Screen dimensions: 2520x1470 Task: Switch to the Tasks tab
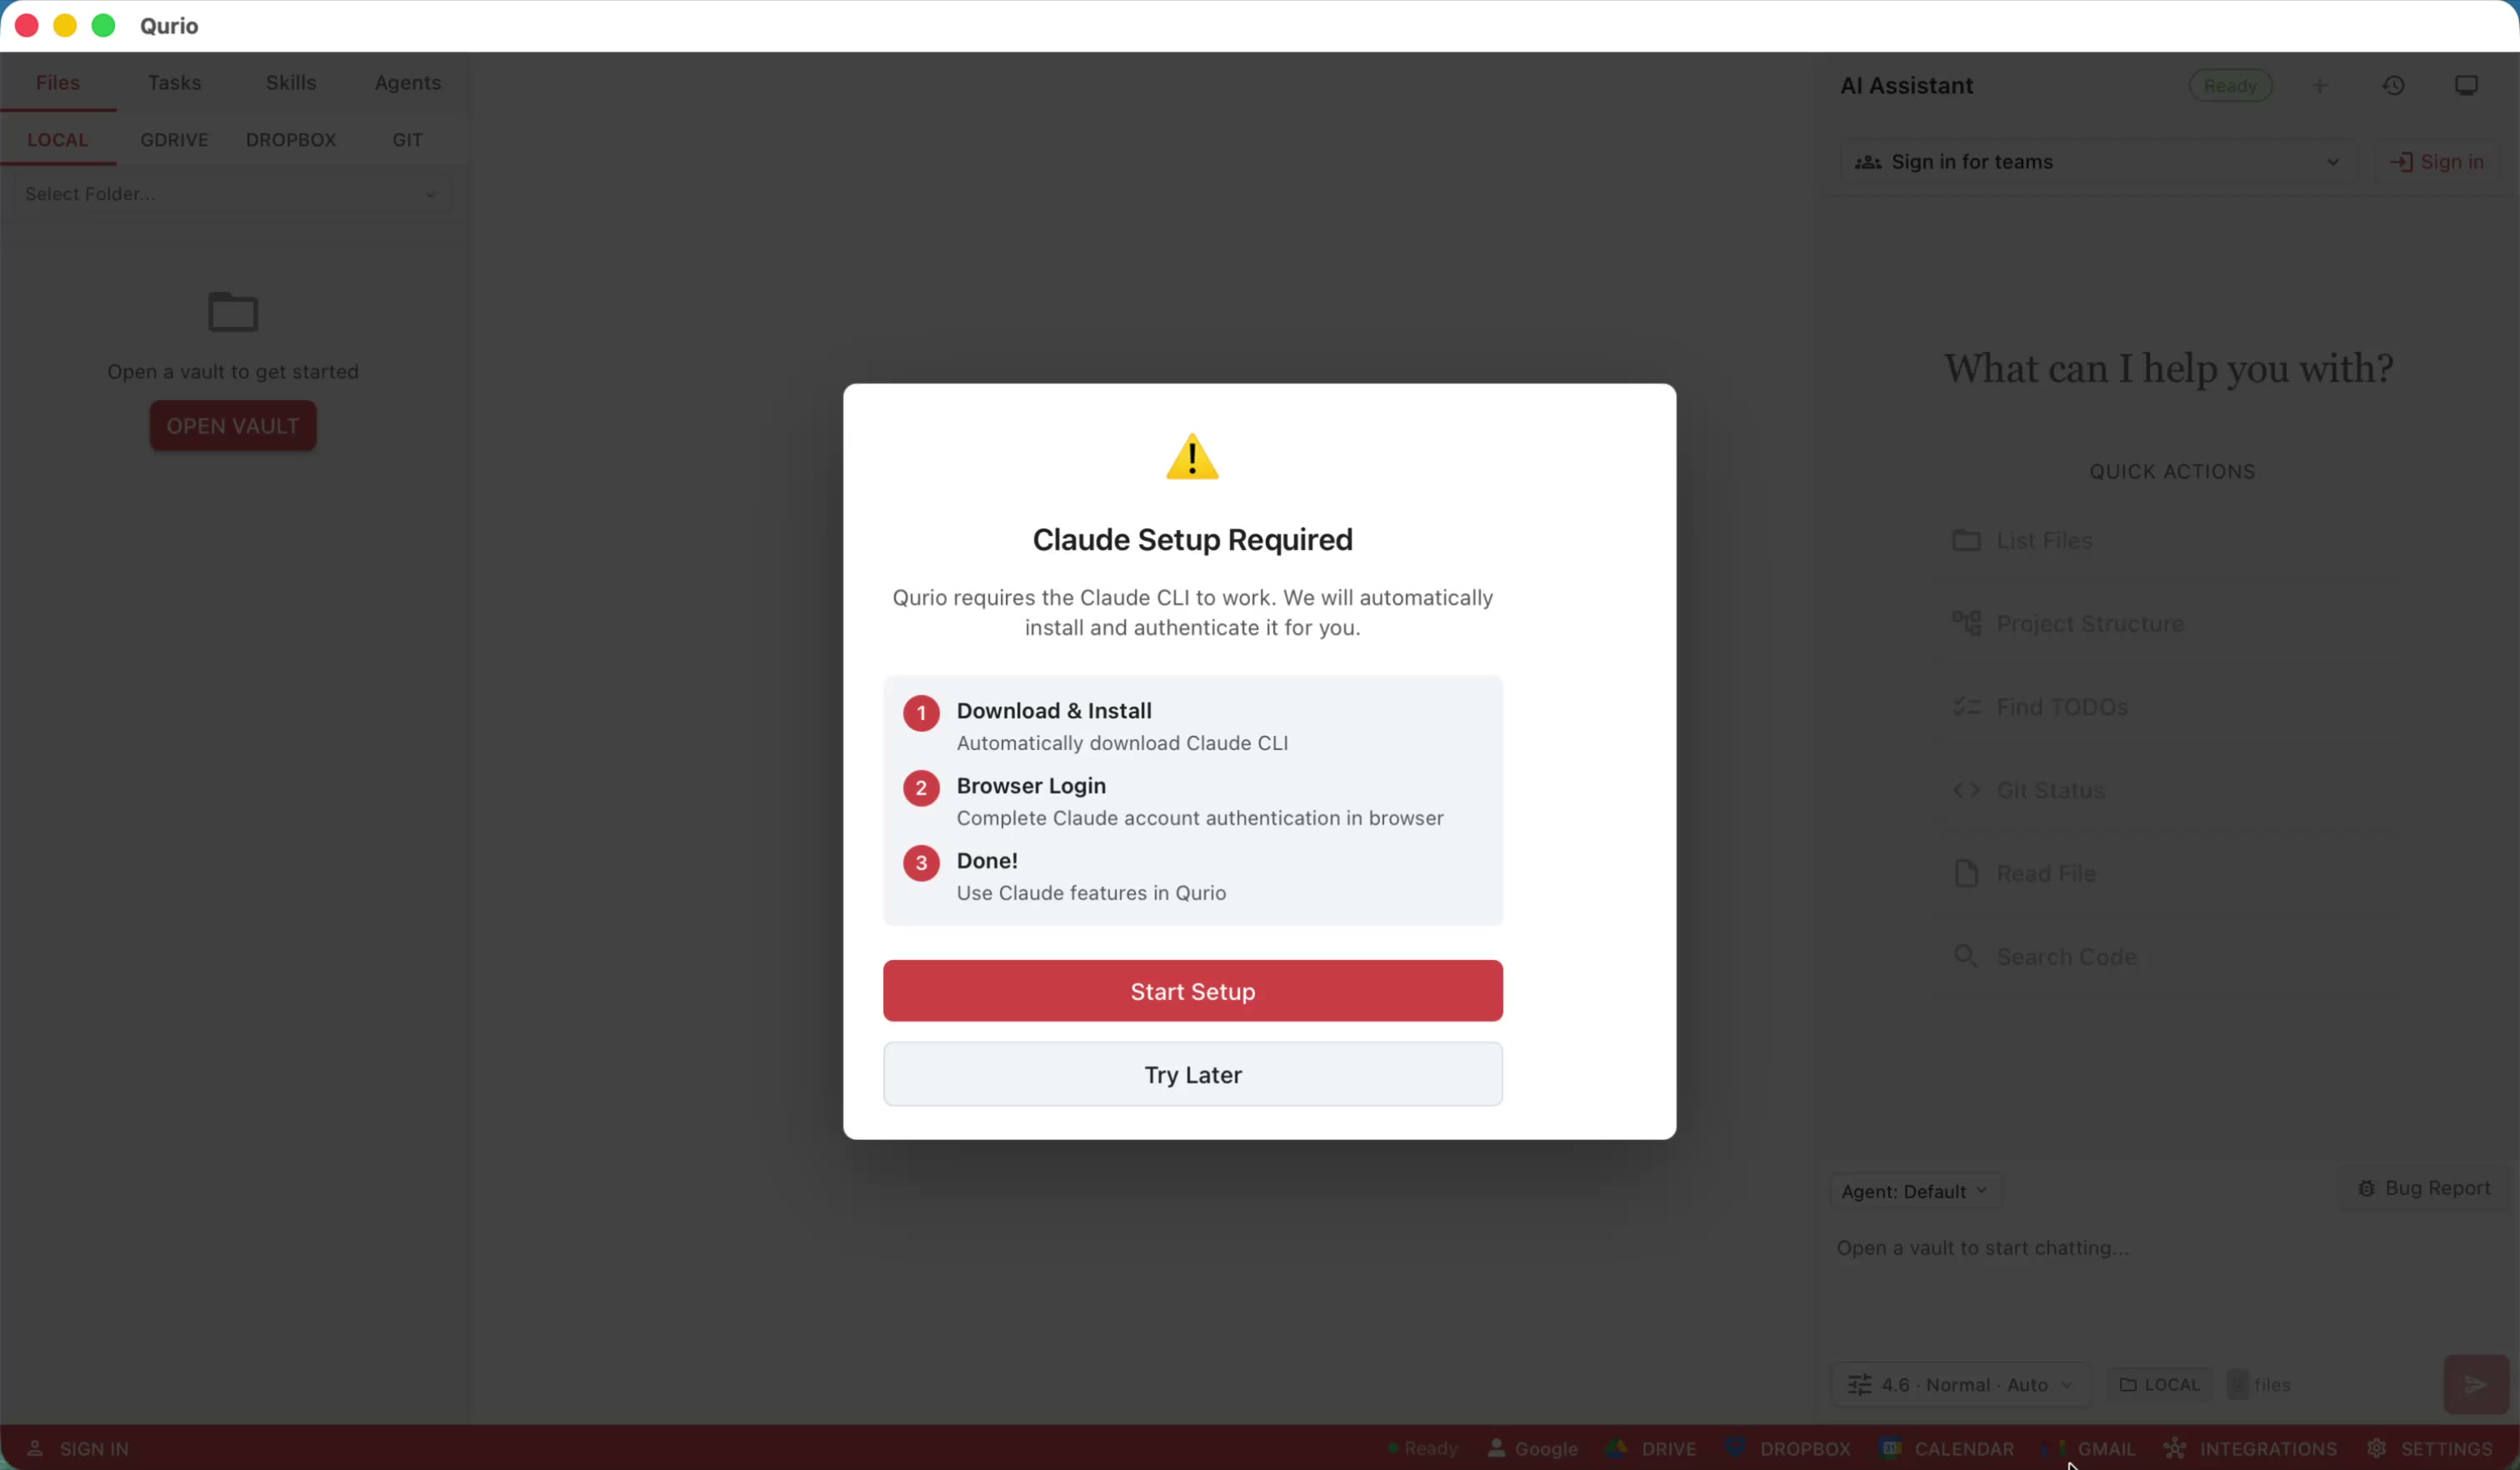pyautogui.click(x=174, y=83)
